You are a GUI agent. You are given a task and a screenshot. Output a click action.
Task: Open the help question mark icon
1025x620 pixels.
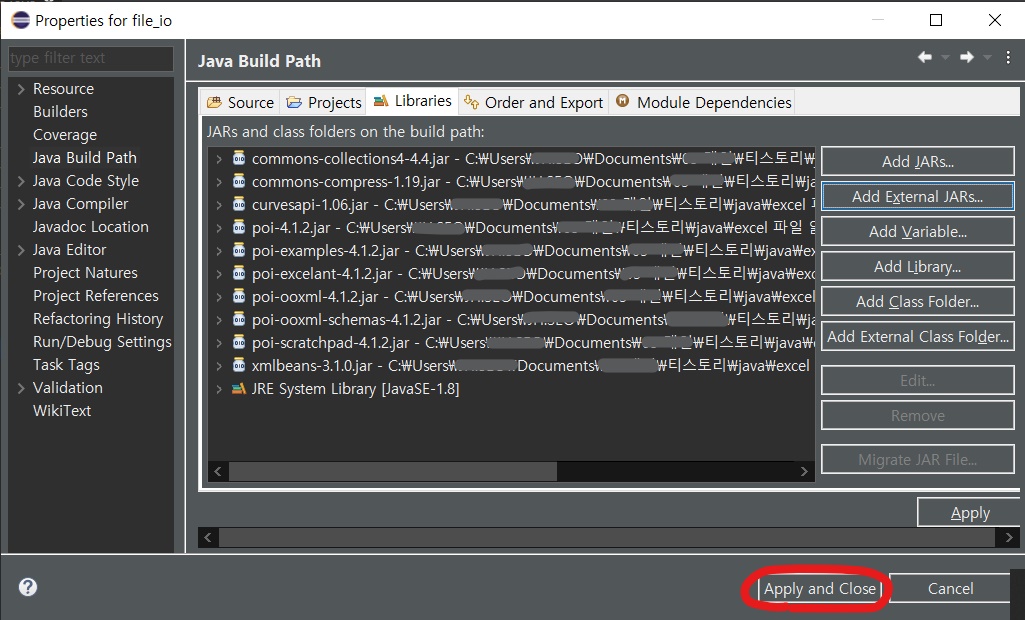click(28, 587)
